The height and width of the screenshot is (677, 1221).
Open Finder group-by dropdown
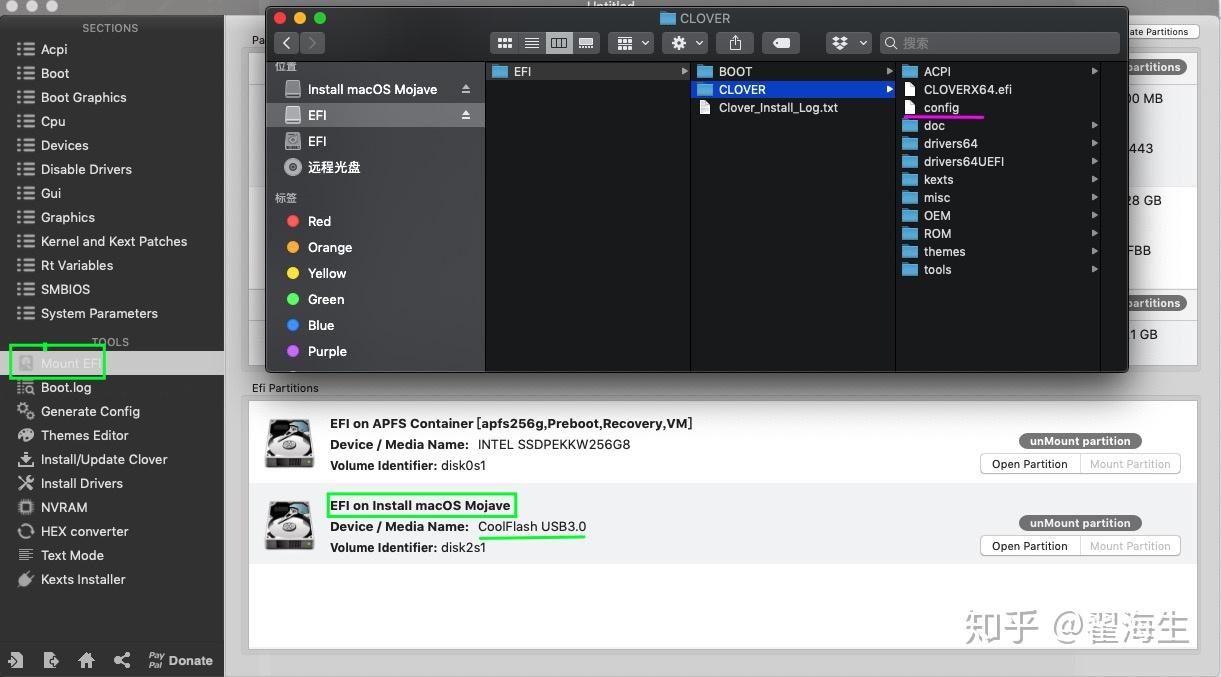631,43
